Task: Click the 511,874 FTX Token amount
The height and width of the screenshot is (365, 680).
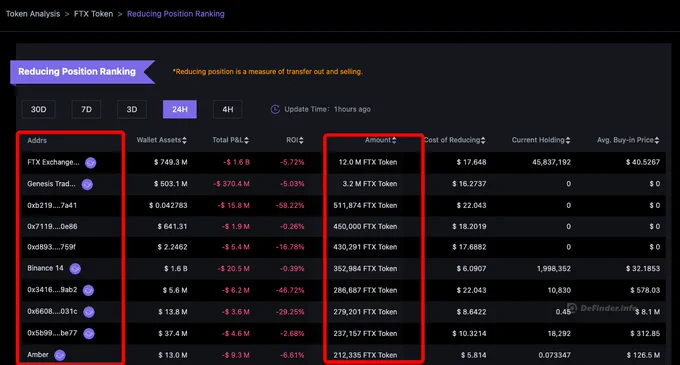Action: coord(365,205)
